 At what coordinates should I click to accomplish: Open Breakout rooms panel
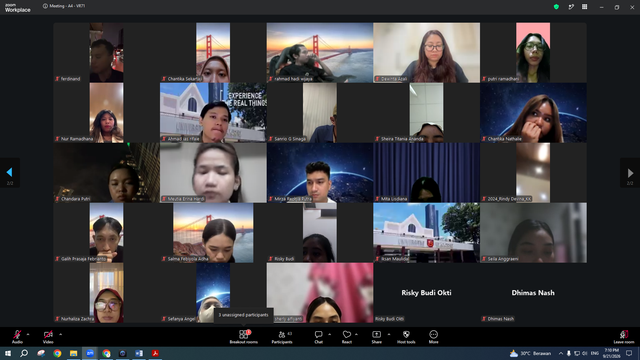click(243, 336)
